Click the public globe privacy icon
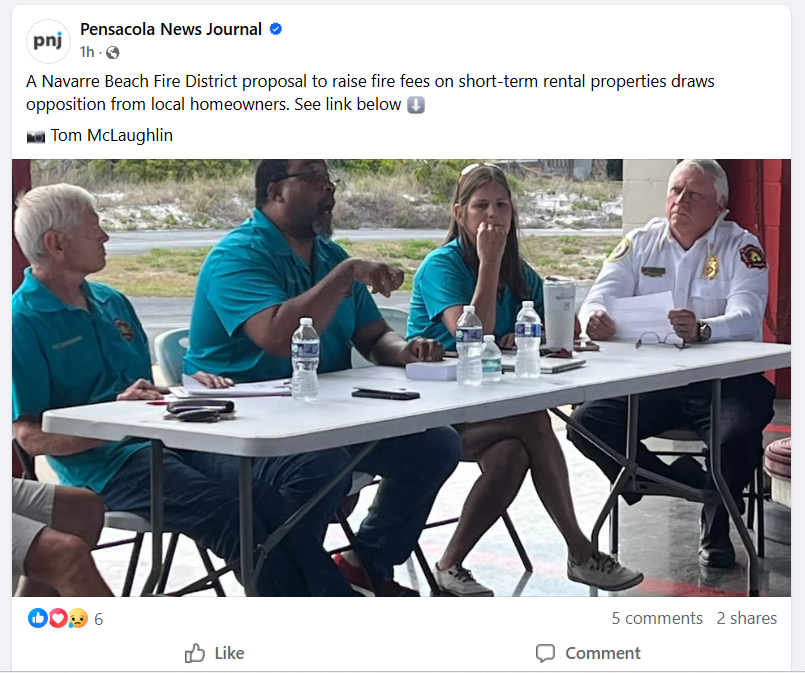The height and width of the screenshot is (673, 805). [x=112, y=52]
